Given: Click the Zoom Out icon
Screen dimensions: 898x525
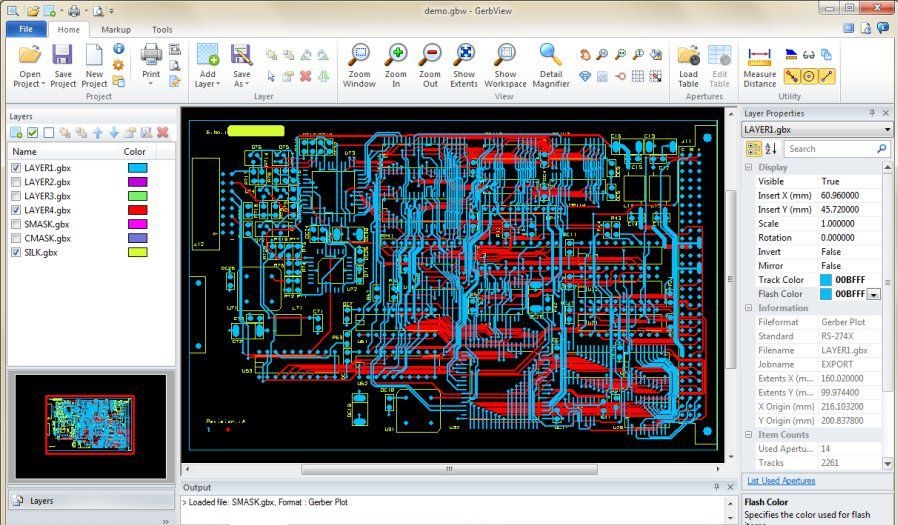Looking at the screenshot, I should [430, 55].
